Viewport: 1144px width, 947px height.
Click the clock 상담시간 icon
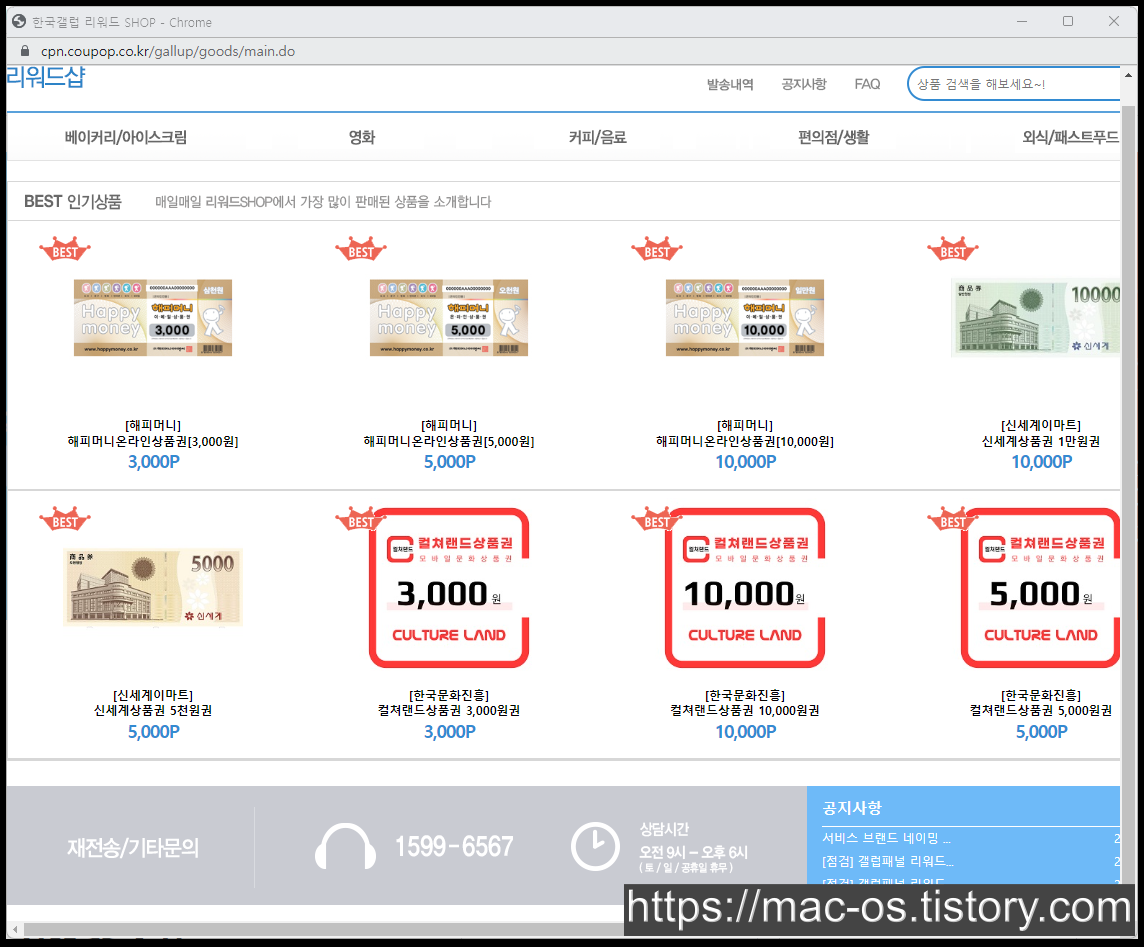pos(595,846)
